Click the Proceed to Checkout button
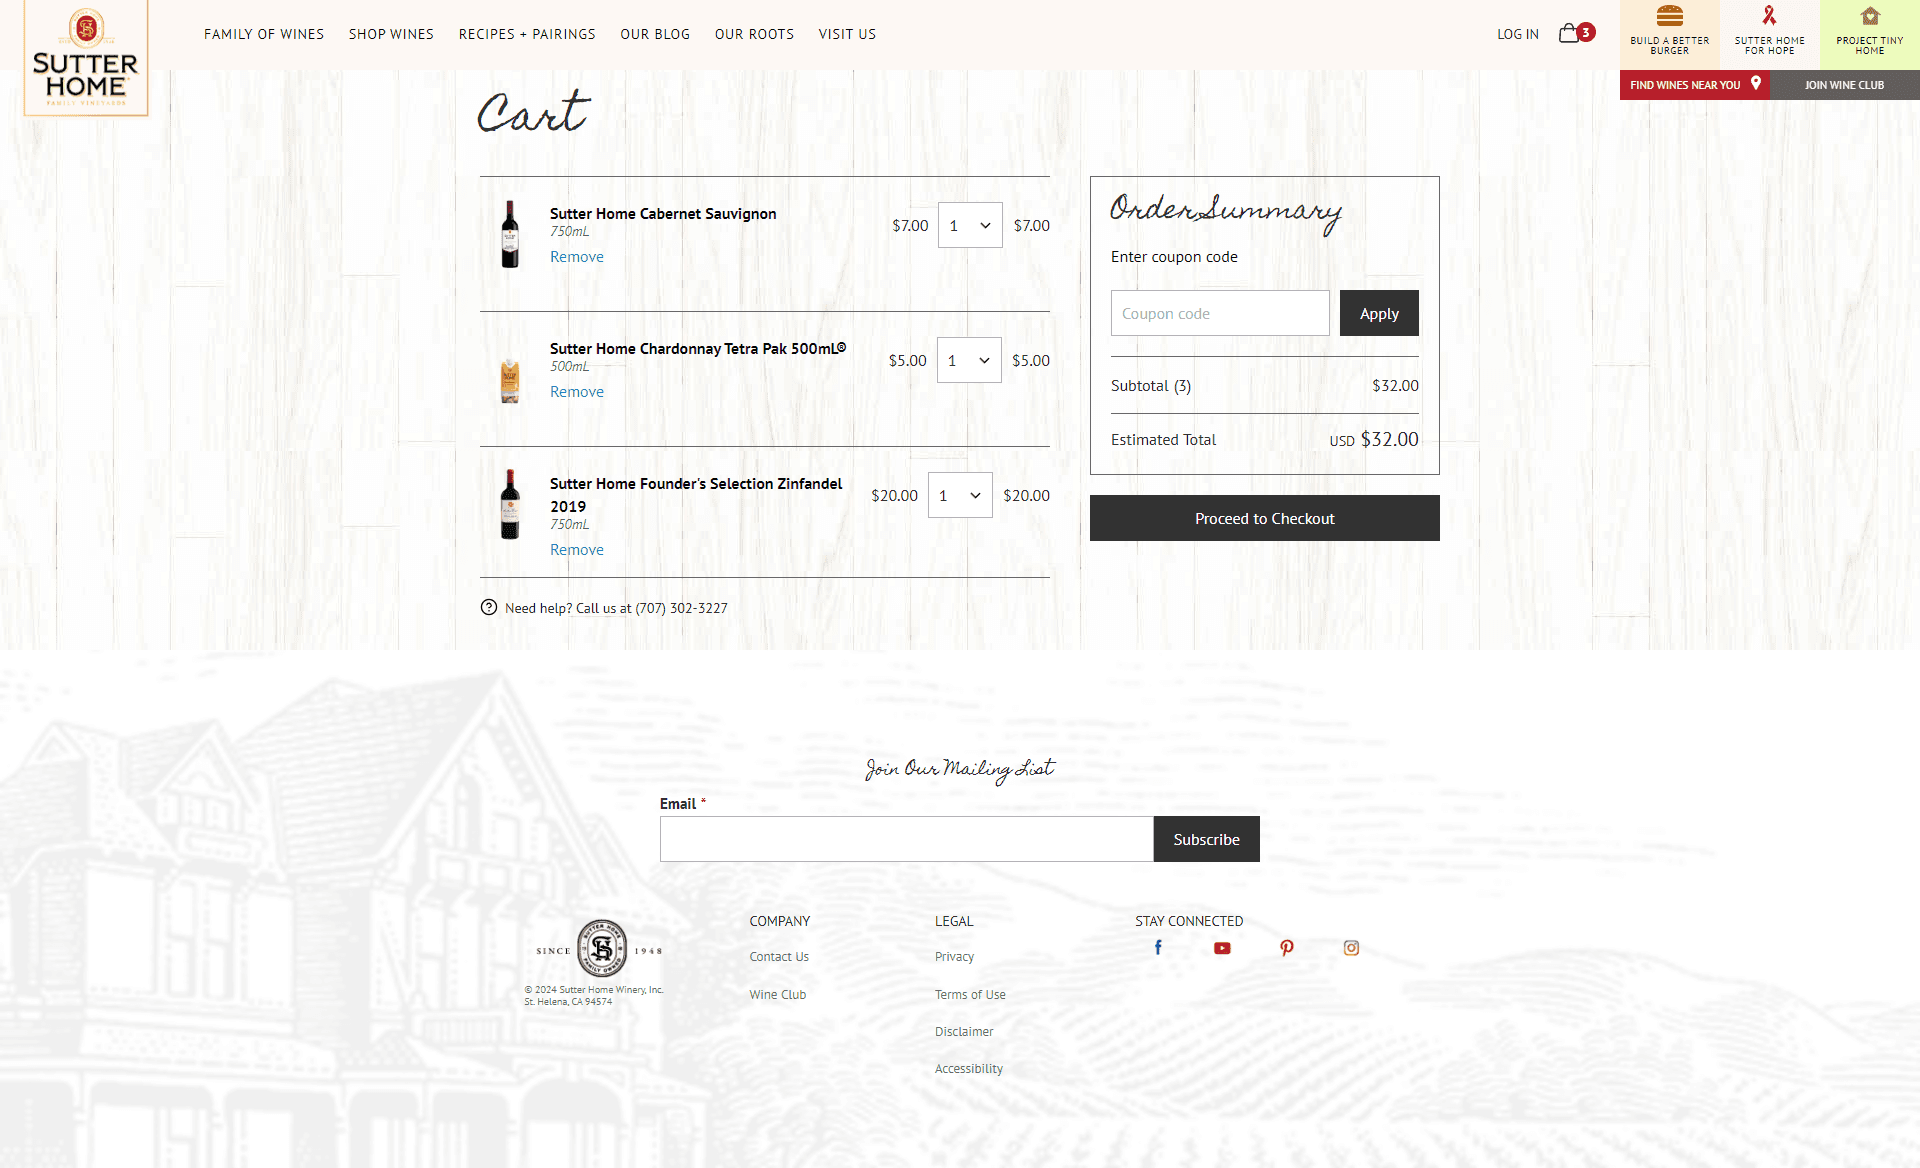This screenshot has height=1168, width=1920. 1264,517
